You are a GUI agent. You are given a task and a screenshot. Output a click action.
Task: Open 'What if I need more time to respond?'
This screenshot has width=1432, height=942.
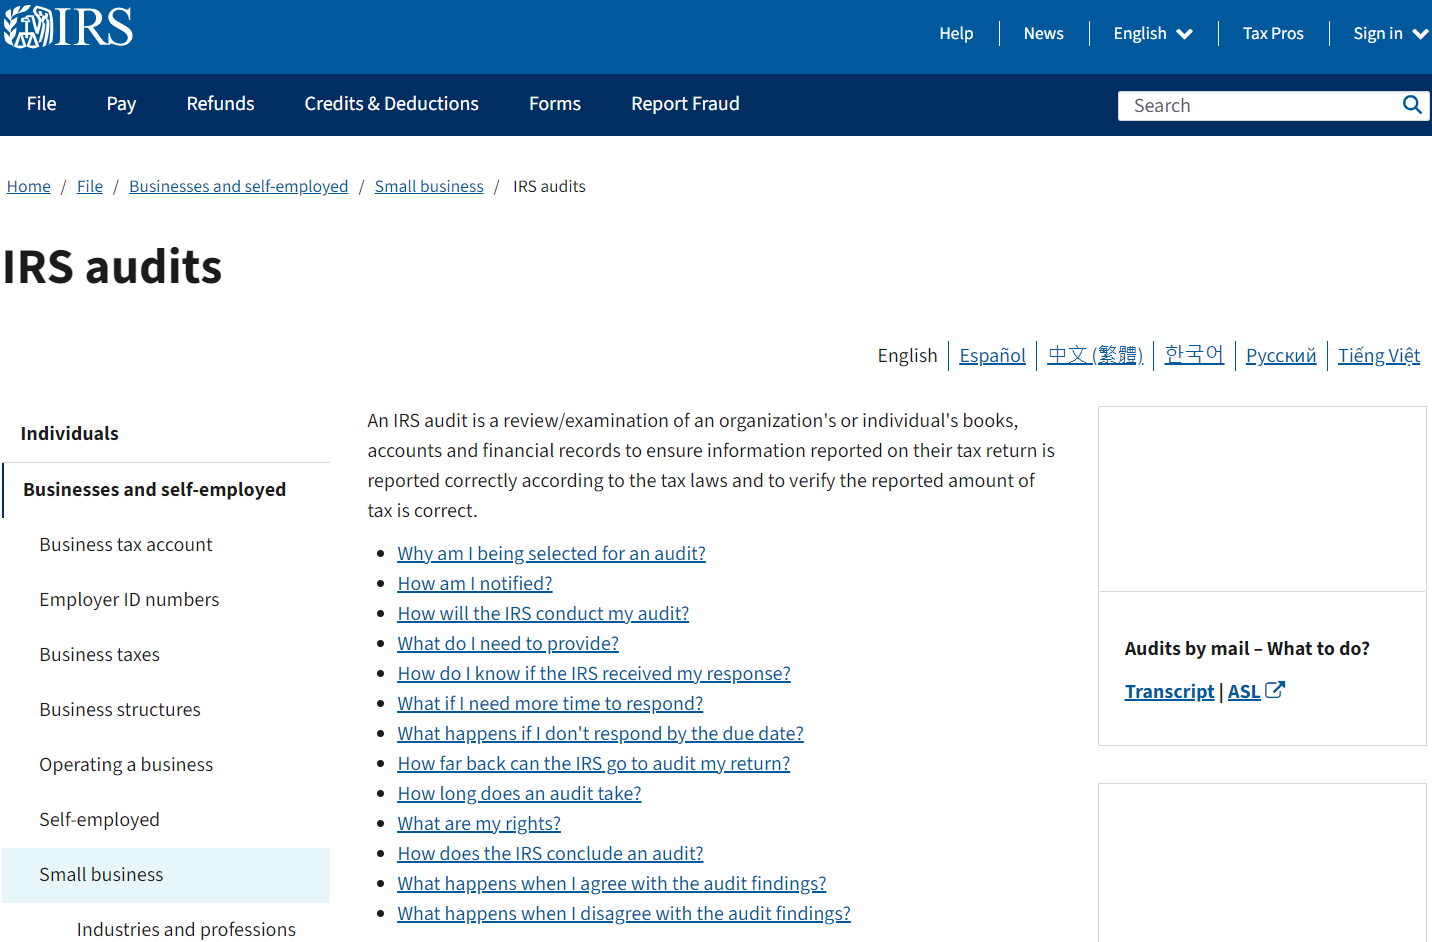pos(550,704)
